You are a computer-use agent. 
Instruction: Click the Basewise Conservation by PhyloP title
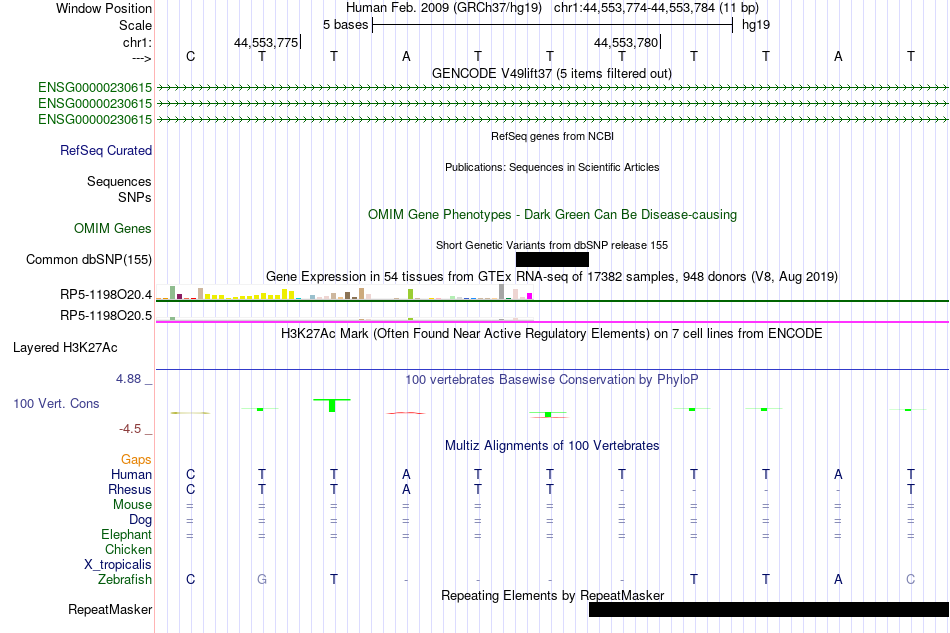pos(552,380)
